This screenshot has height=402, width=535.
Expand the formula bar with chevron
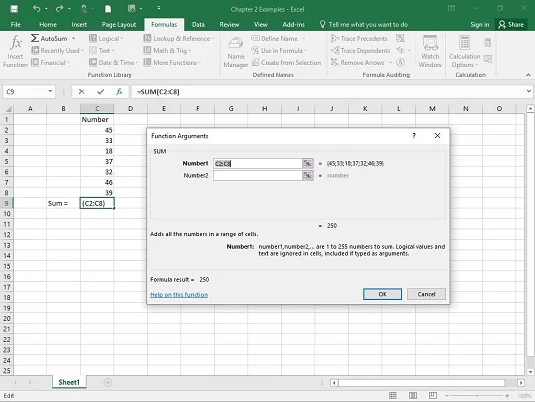(x=529, y=91)
